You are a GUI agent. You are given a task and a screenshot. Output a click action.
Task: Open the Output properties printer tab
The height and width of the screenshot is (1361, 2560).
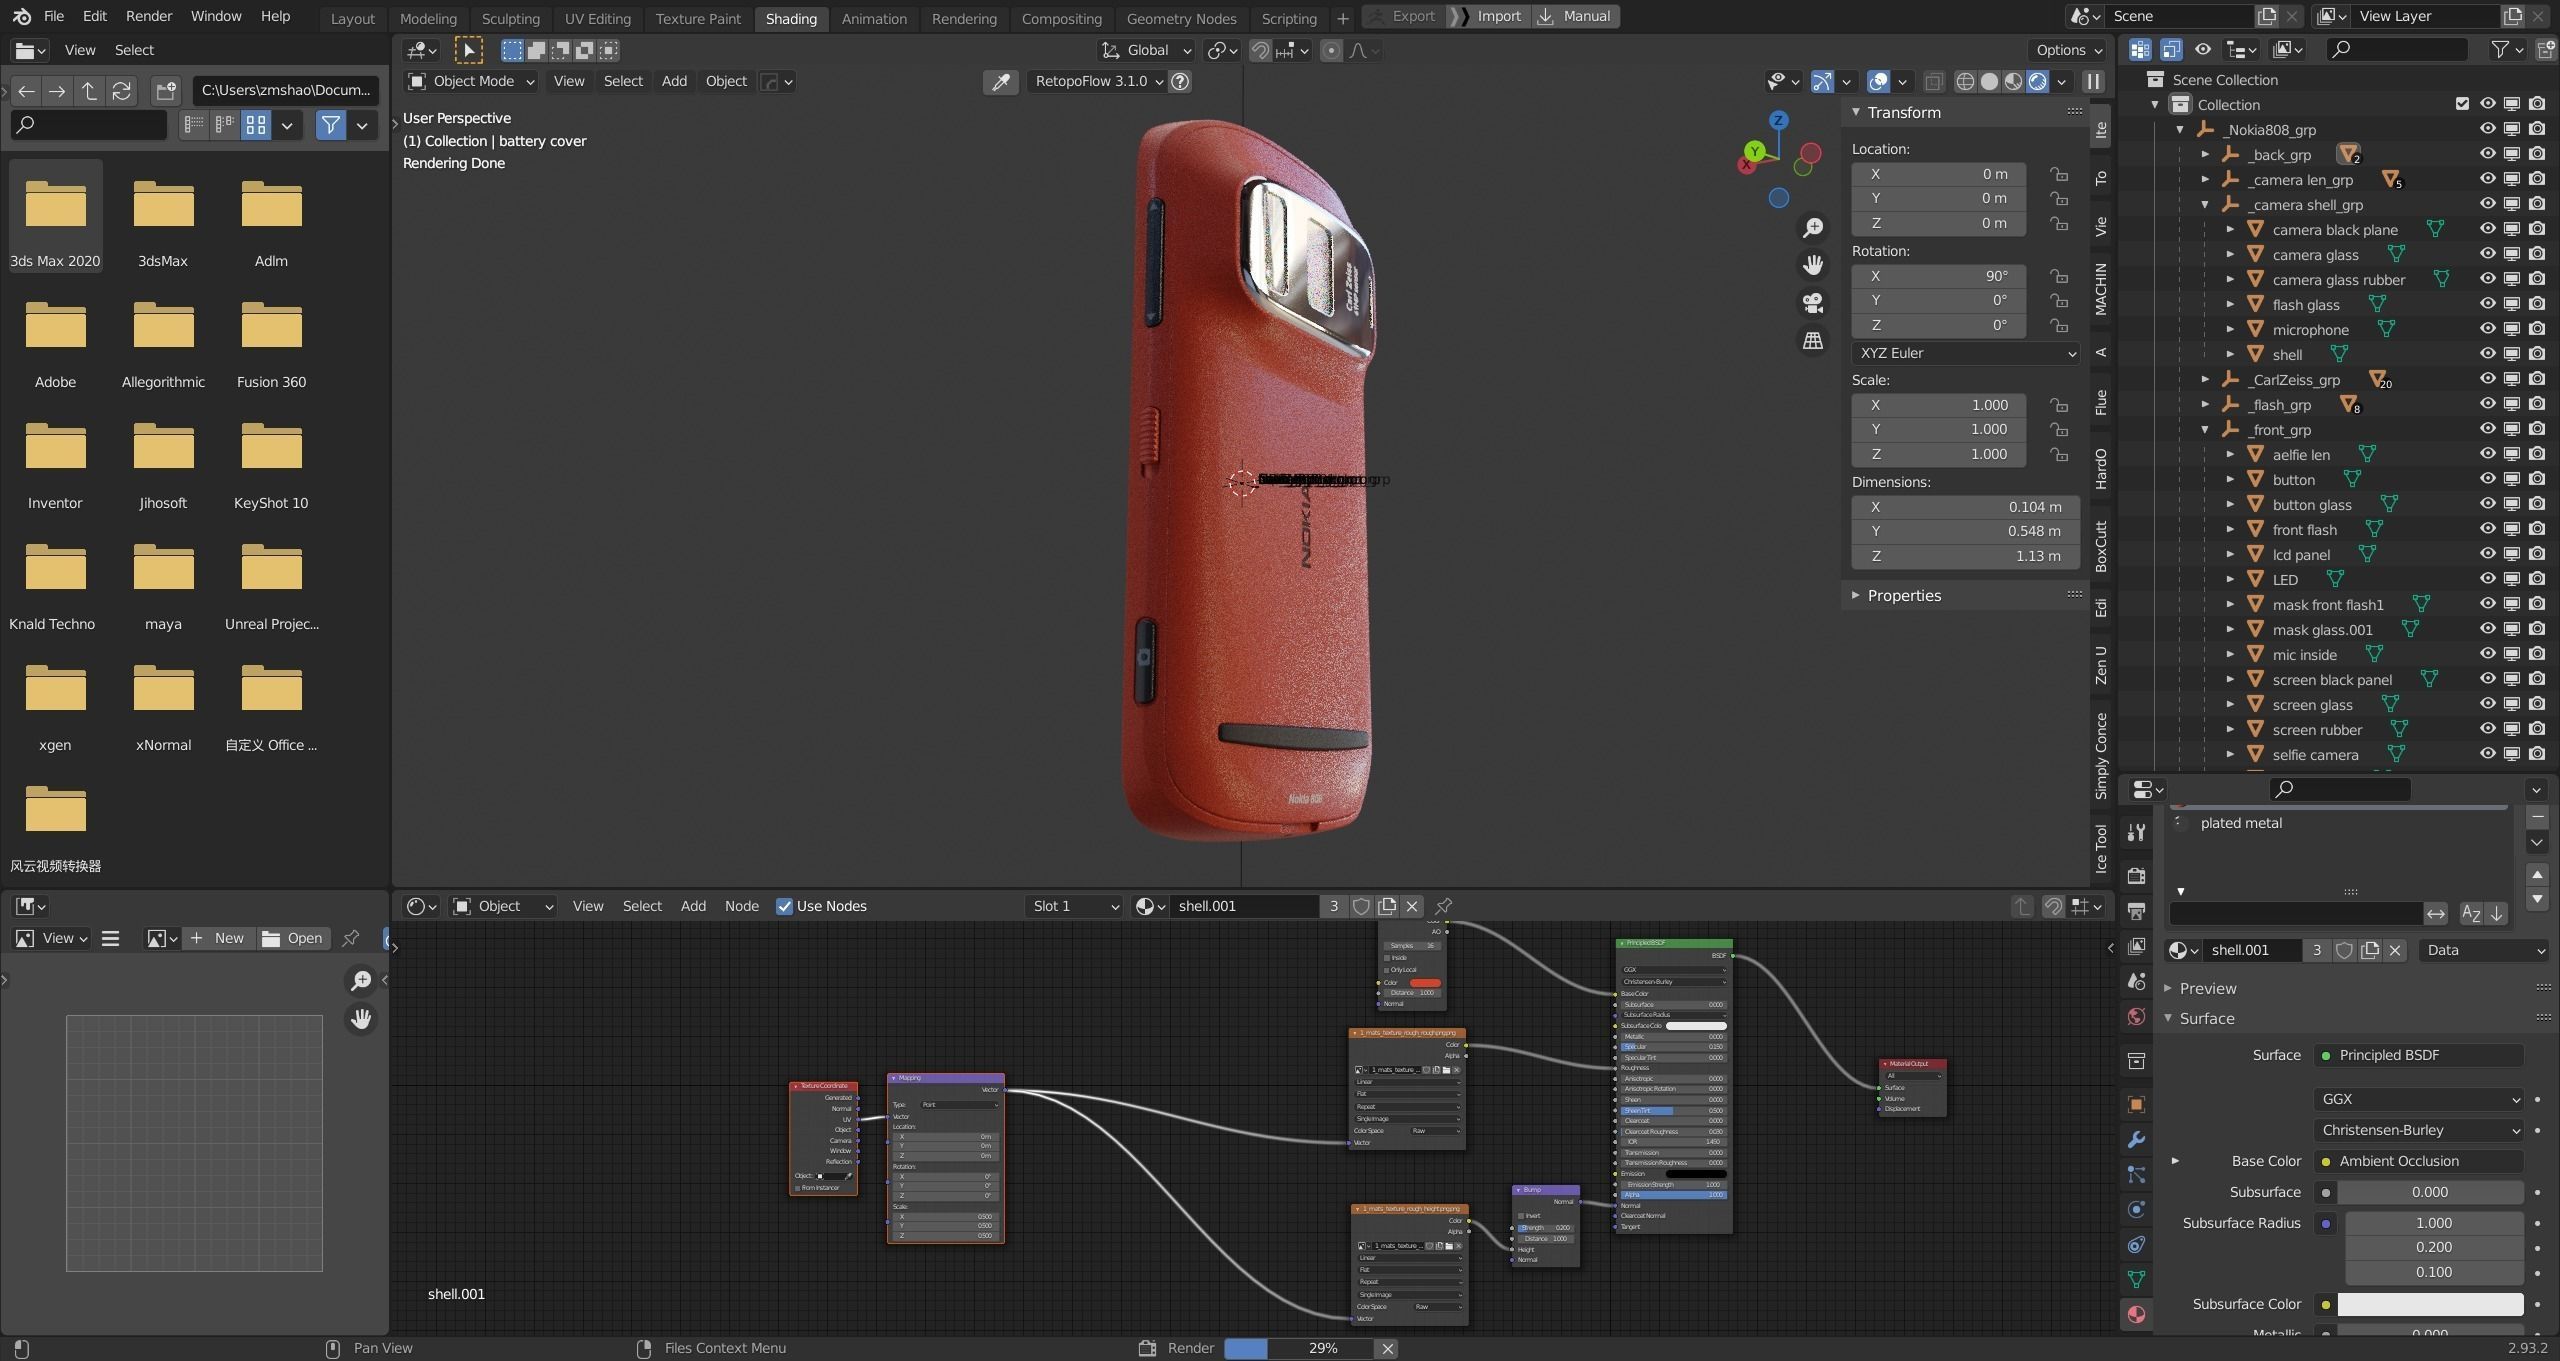(2136, 911)
